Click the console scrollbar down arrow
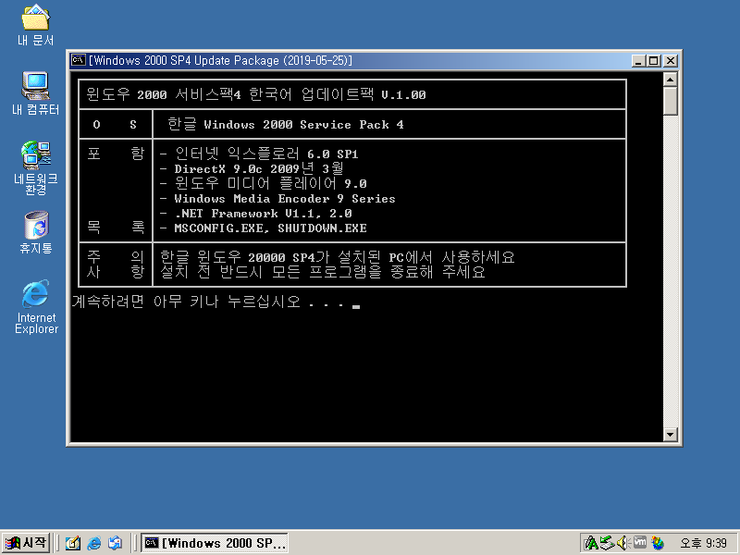This screenshot has height=555, width=740. 670,434
